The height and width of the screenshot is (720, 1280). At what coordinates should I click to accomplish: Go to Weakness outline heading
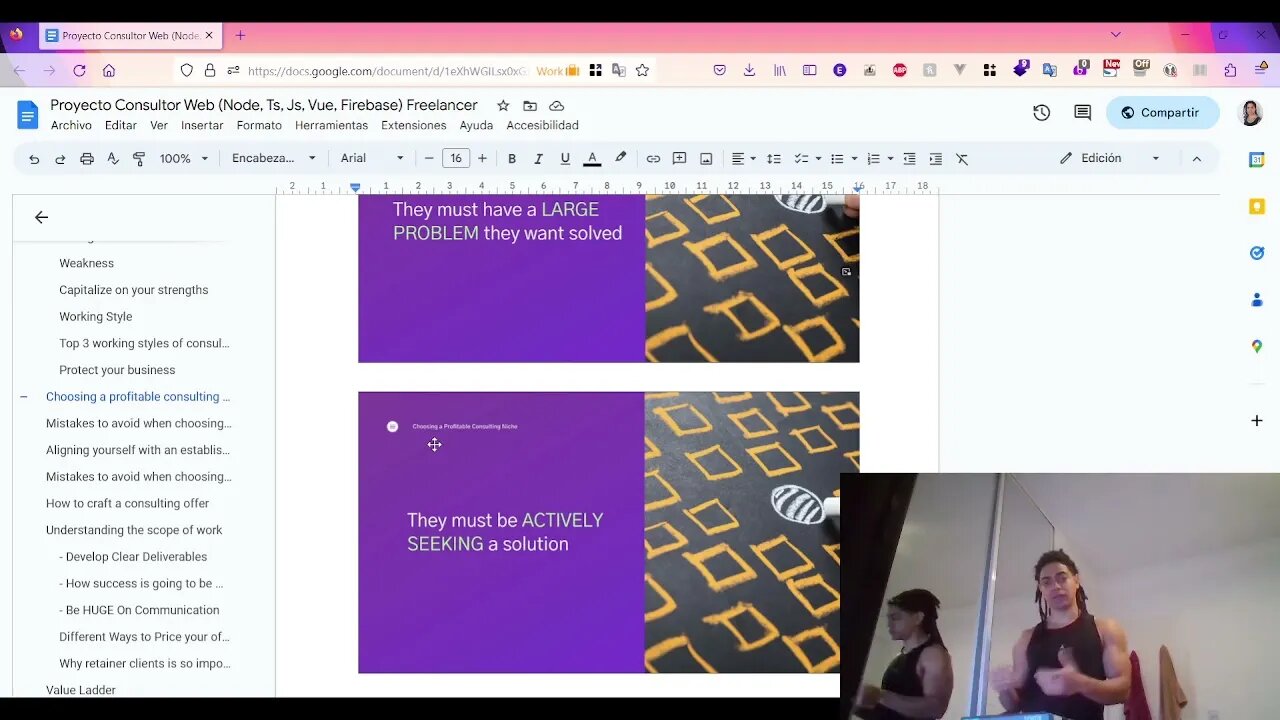click(86, 263)
